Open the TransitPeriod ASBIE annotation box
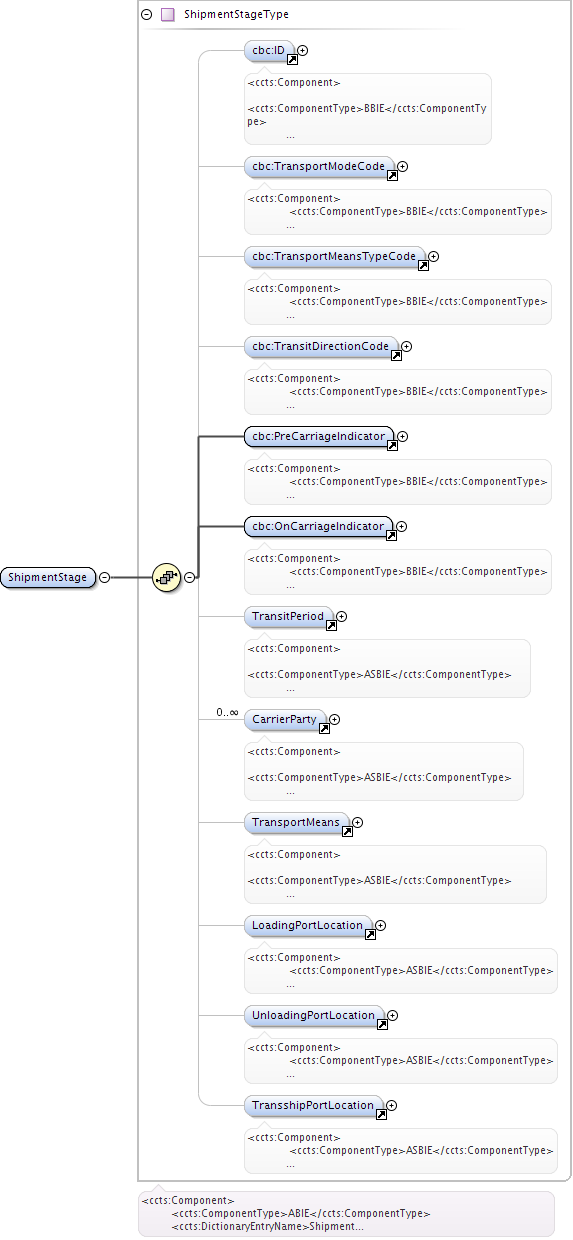This screenshot has width=573, height=1240. click(x=387, y=668)
